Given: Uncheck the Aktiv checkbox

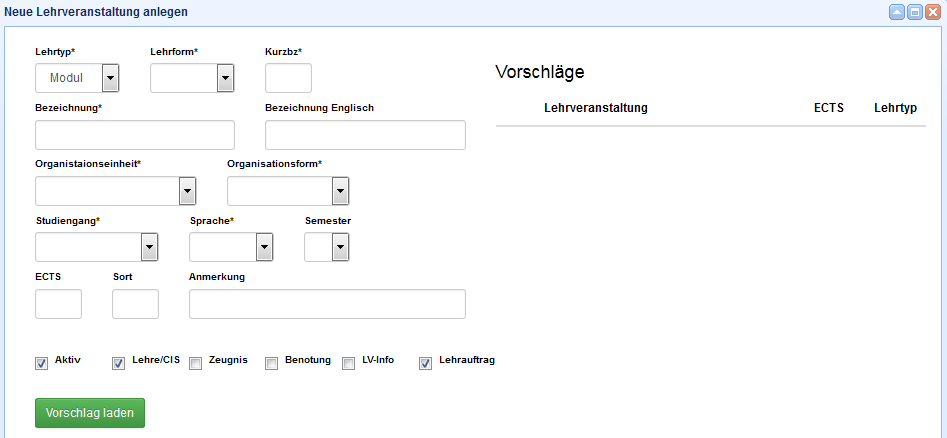Looking at the screenshot, I should point(42,363).
